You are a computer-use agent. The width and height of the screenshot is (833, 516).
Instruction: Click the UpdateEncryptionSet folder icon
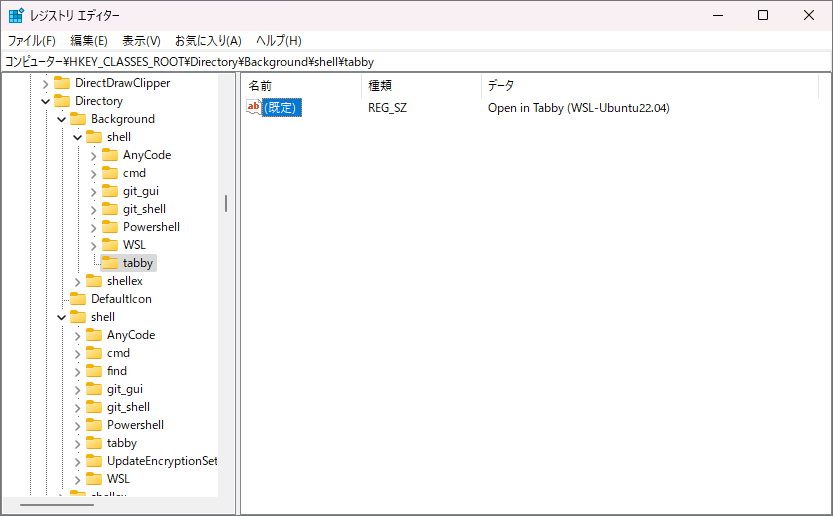[94, 461]
